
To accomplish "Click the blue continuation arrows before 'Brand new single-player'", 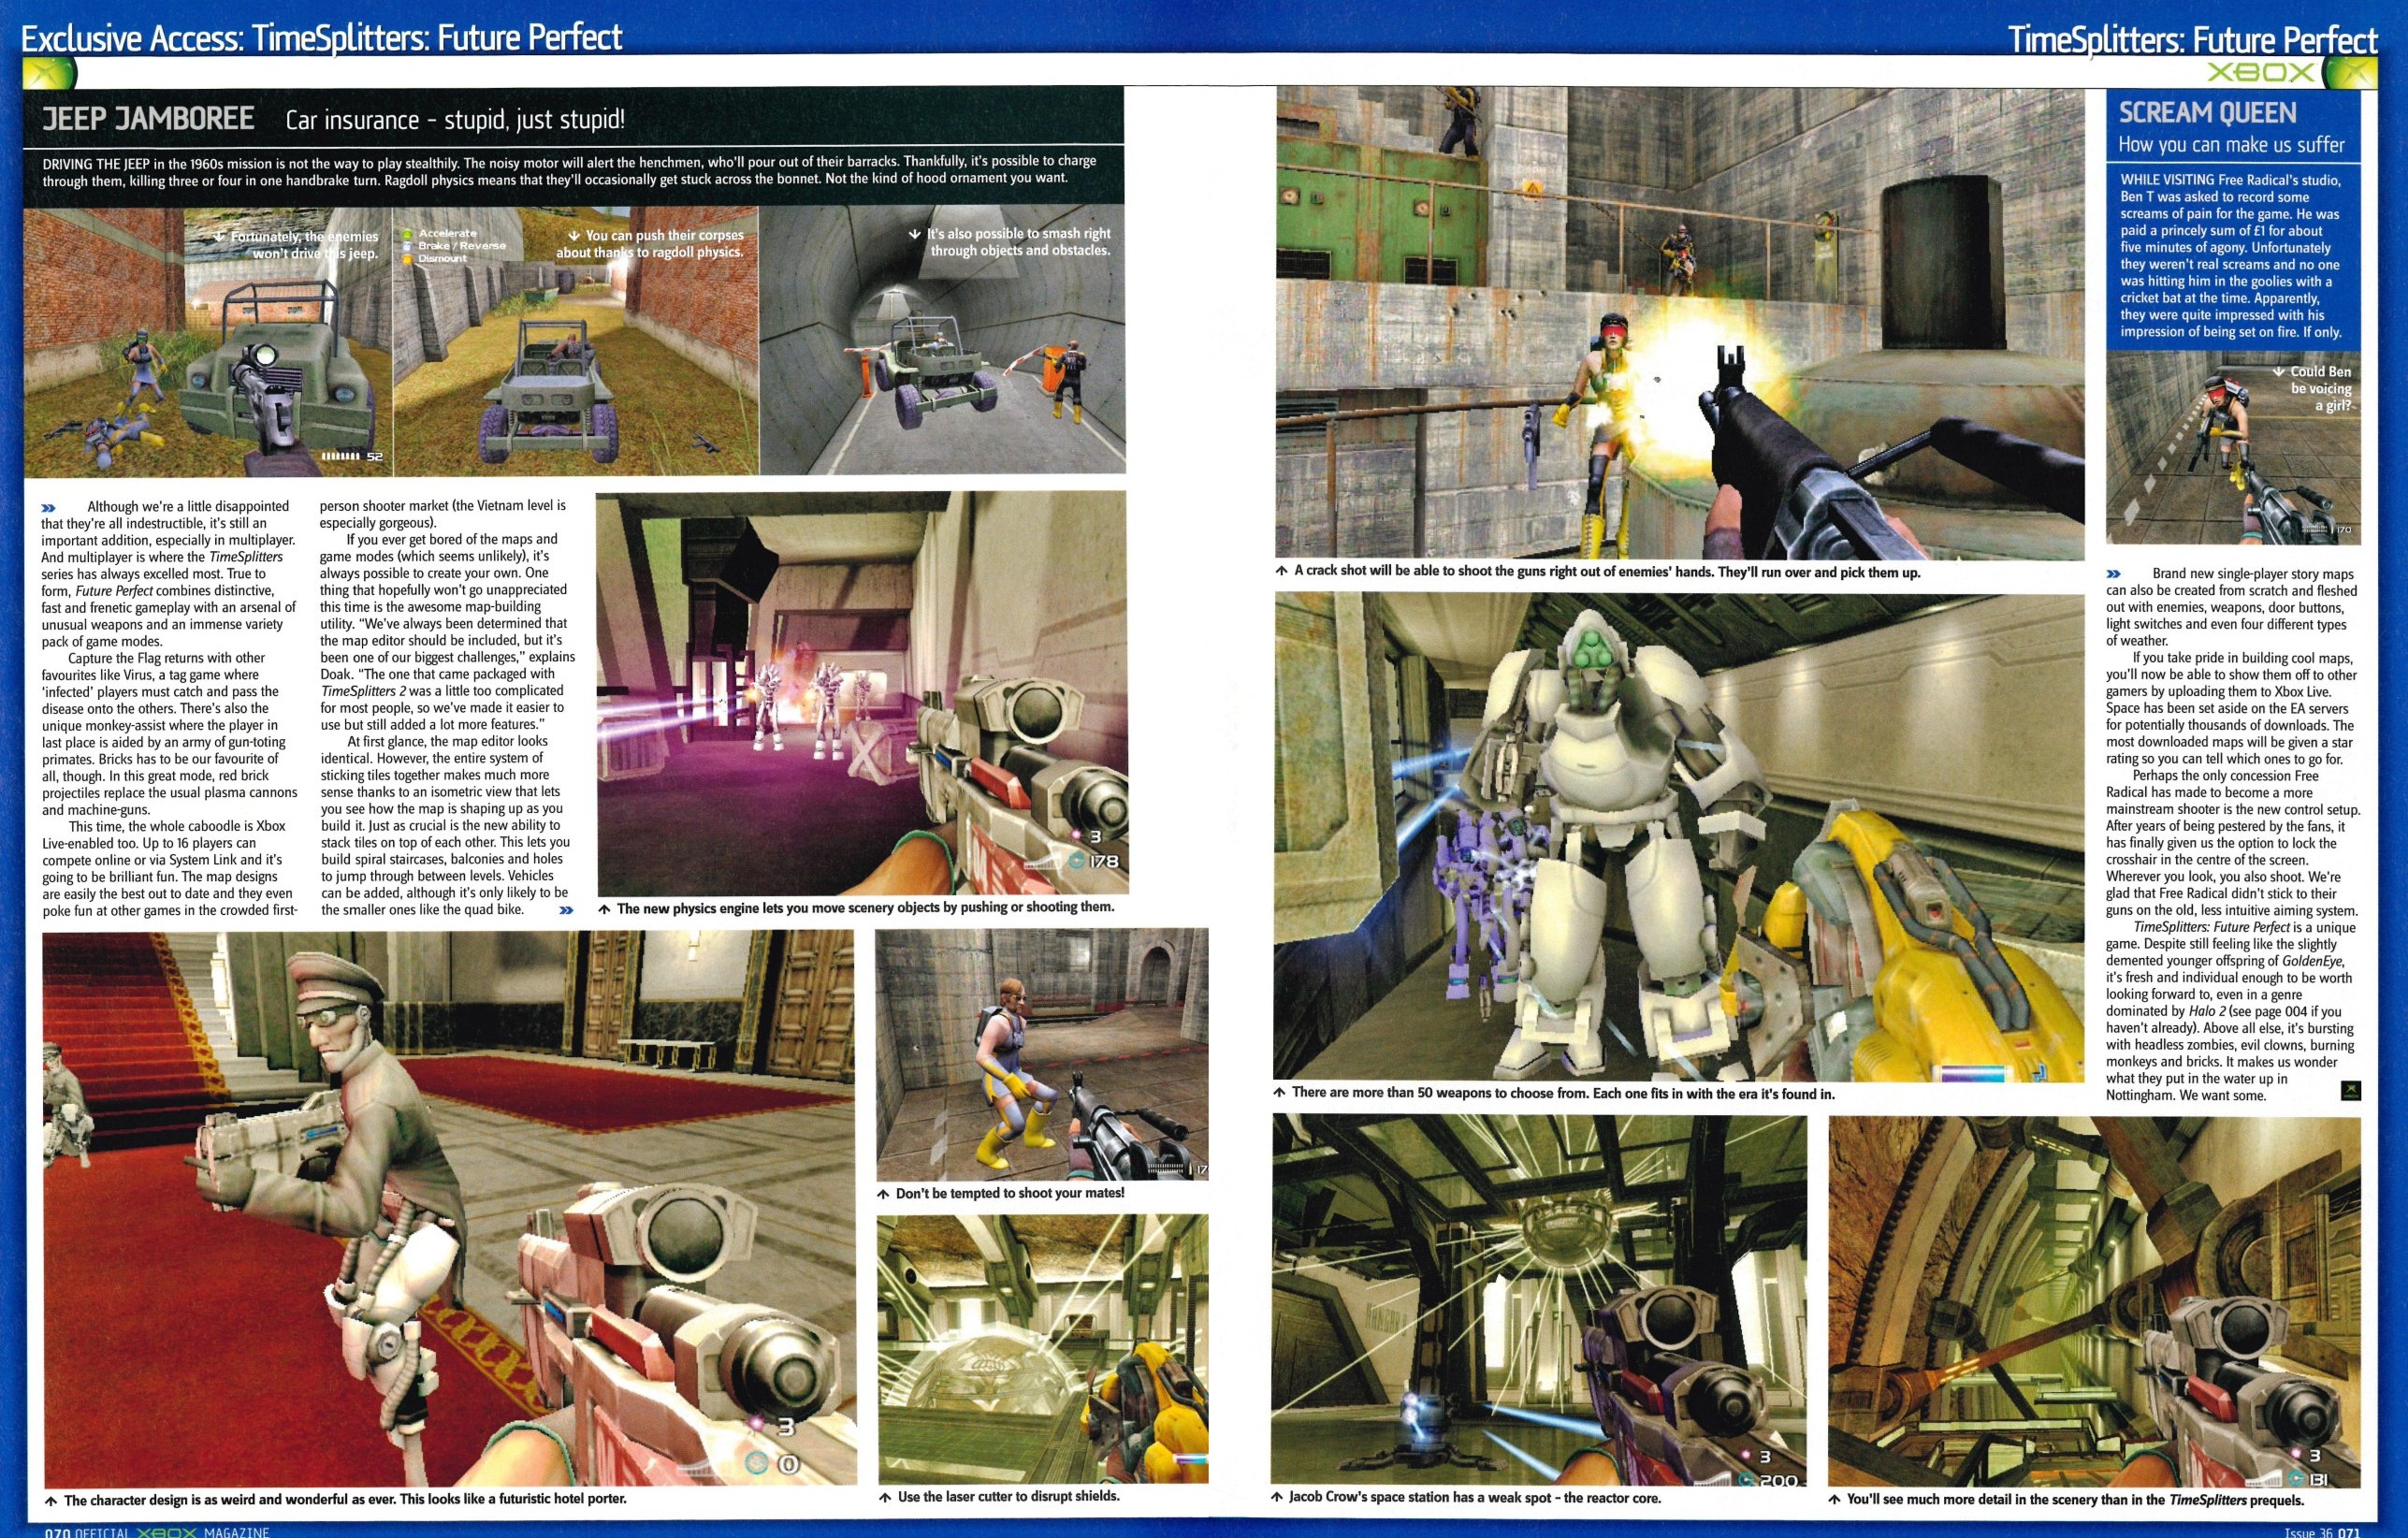I will tap(2113, 574).
